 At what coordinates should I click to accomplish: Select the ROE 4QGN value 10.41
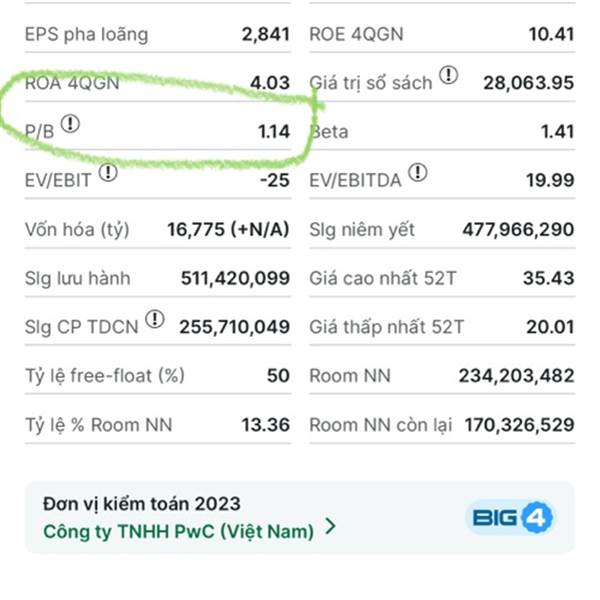coord(552,34)
